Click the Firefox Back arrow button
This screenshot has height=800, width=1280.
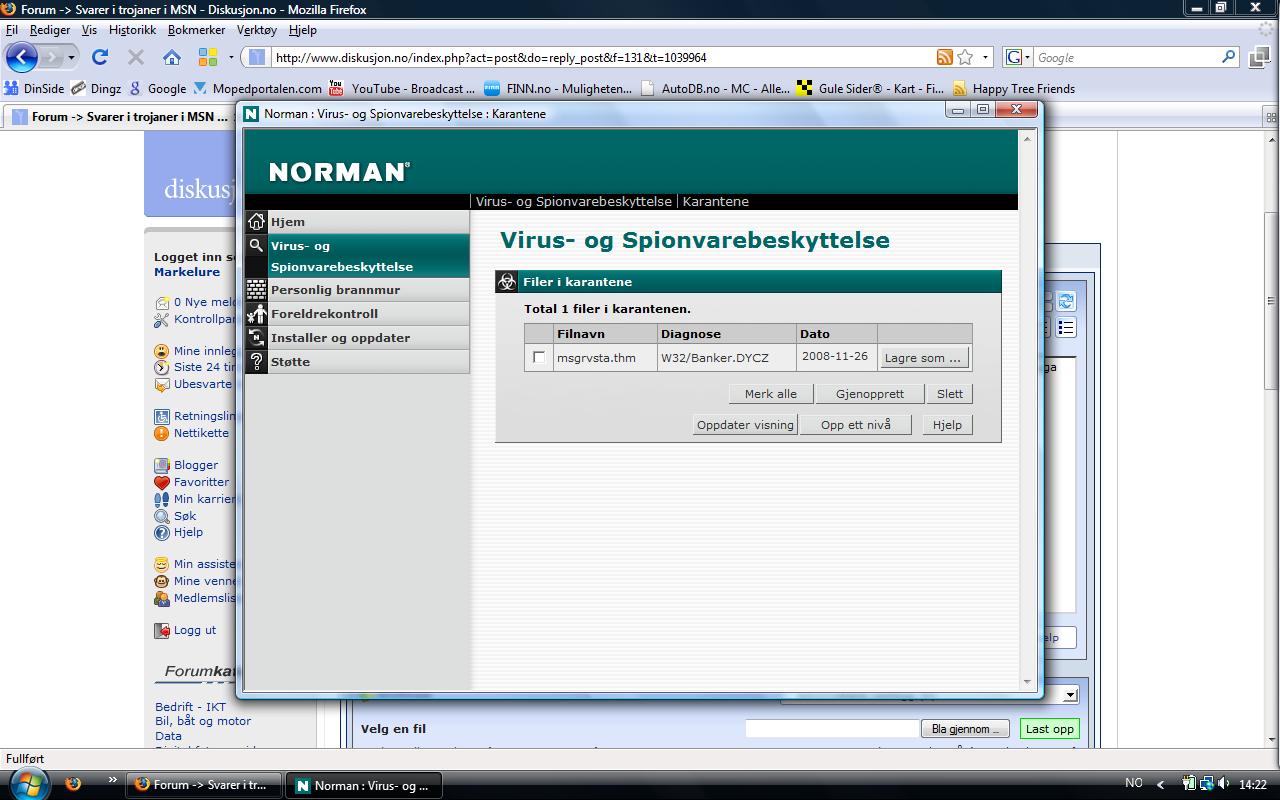[21, 57]
